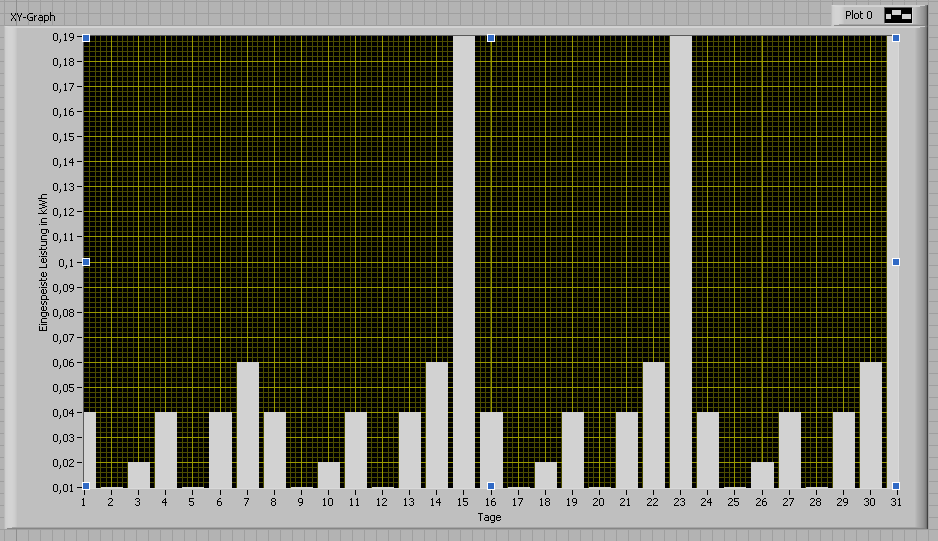Click the blue handle at the bottom-right plot corner
938x541 pixels.
coord(896,486)
